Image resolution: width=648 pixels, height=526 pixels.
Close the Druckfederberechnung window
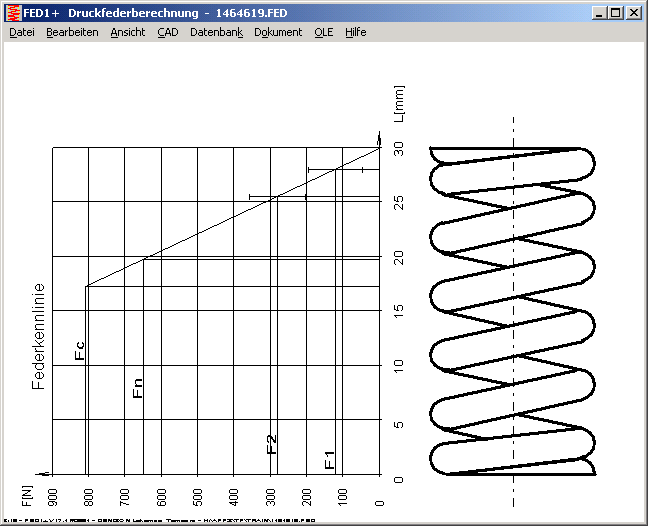click(633, 13)
